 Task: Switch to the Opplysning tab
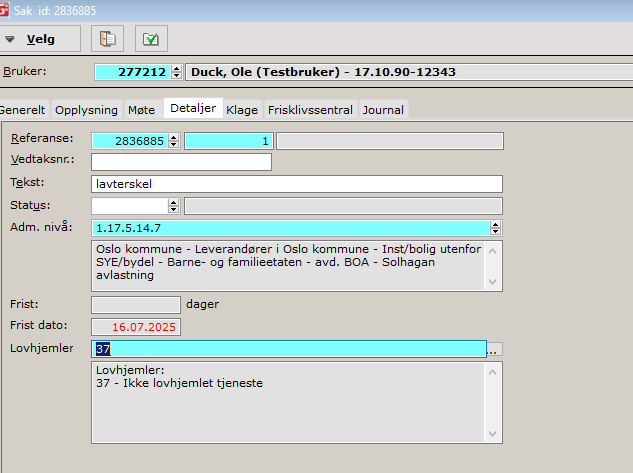pyautogui.click(x=86, y=110)
